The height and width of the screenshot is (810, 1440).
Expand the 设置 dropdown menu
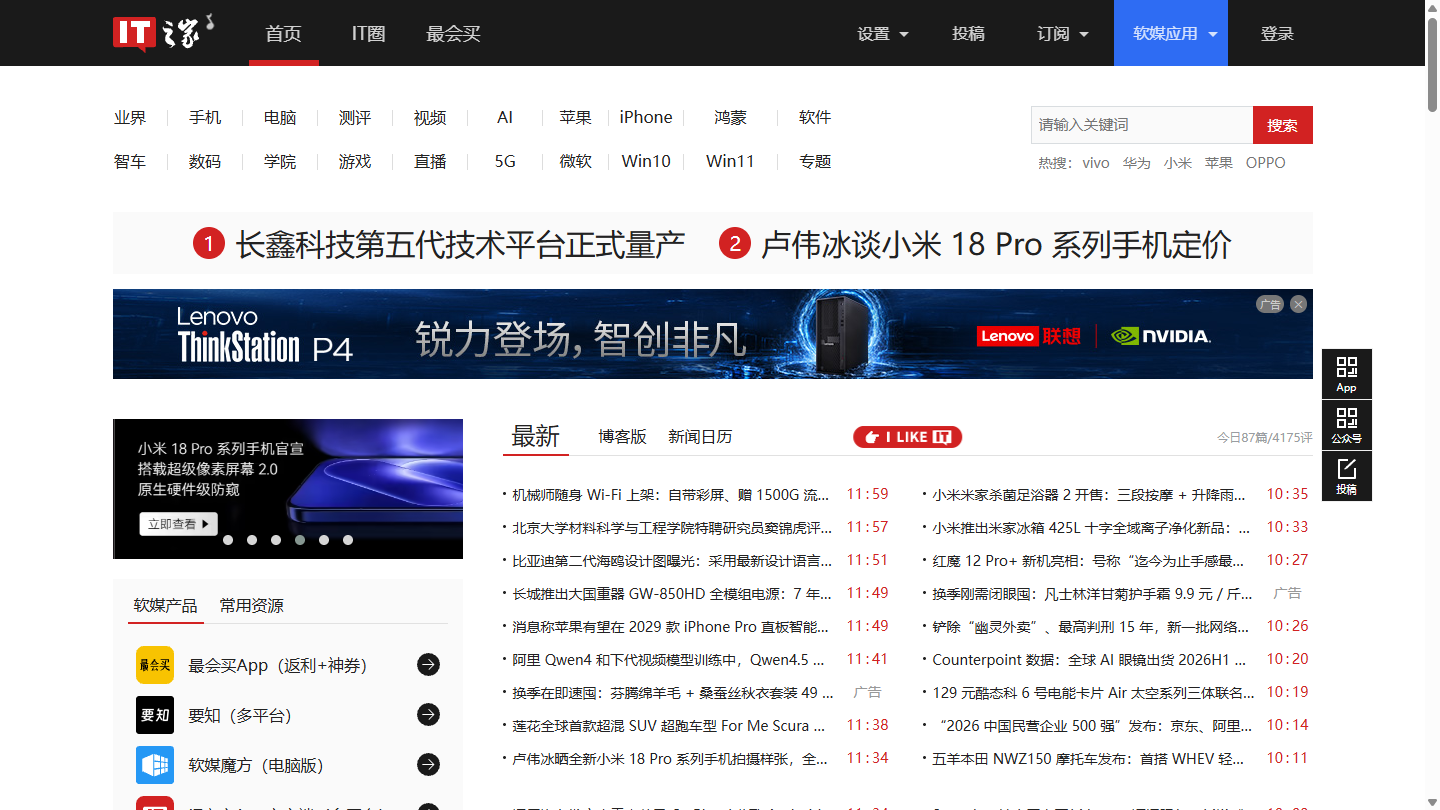point(883,33)
